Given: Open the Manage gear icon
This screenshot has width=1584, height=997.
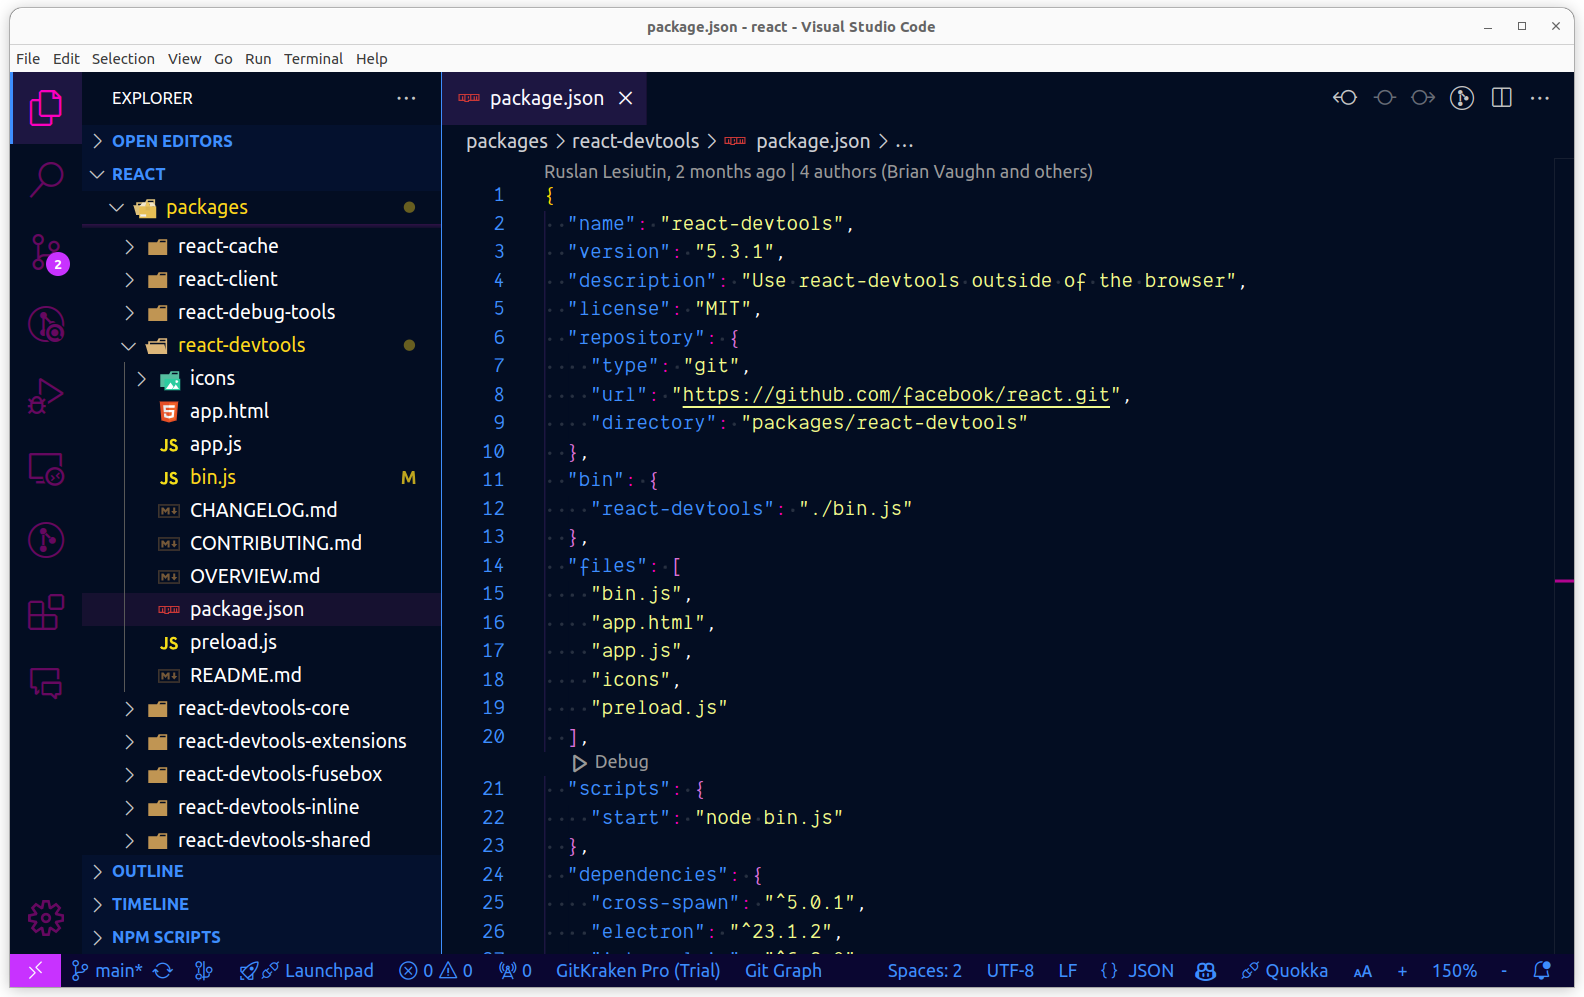Looking at the screenshot, I should (46, 917).
